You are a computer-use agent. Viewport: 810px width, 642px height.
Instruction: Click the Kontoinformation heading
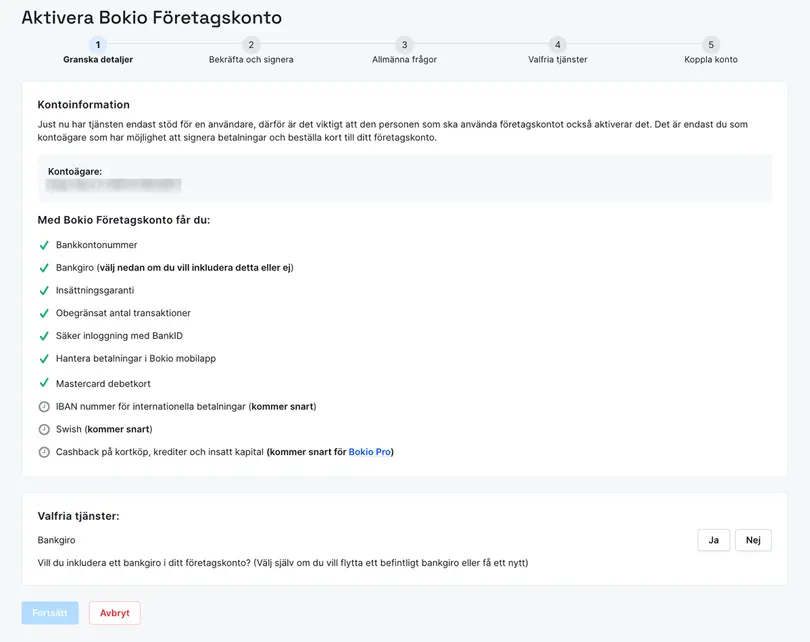pos(84,105)
